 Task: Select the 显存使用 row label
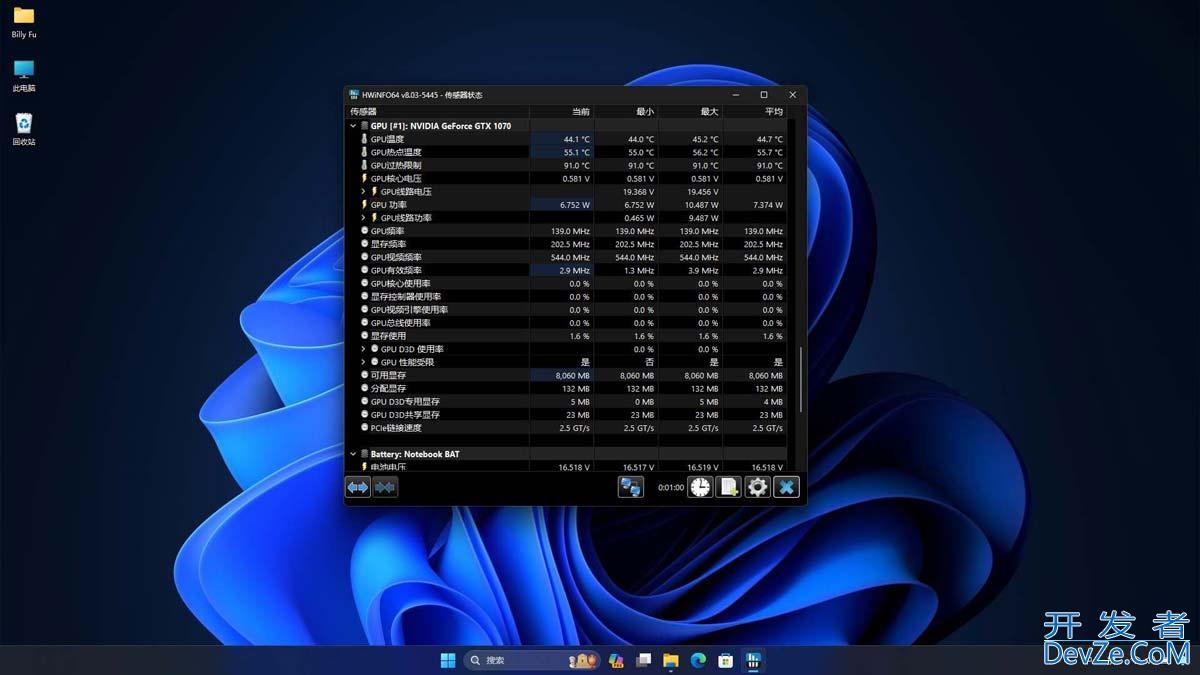(389, 336)
